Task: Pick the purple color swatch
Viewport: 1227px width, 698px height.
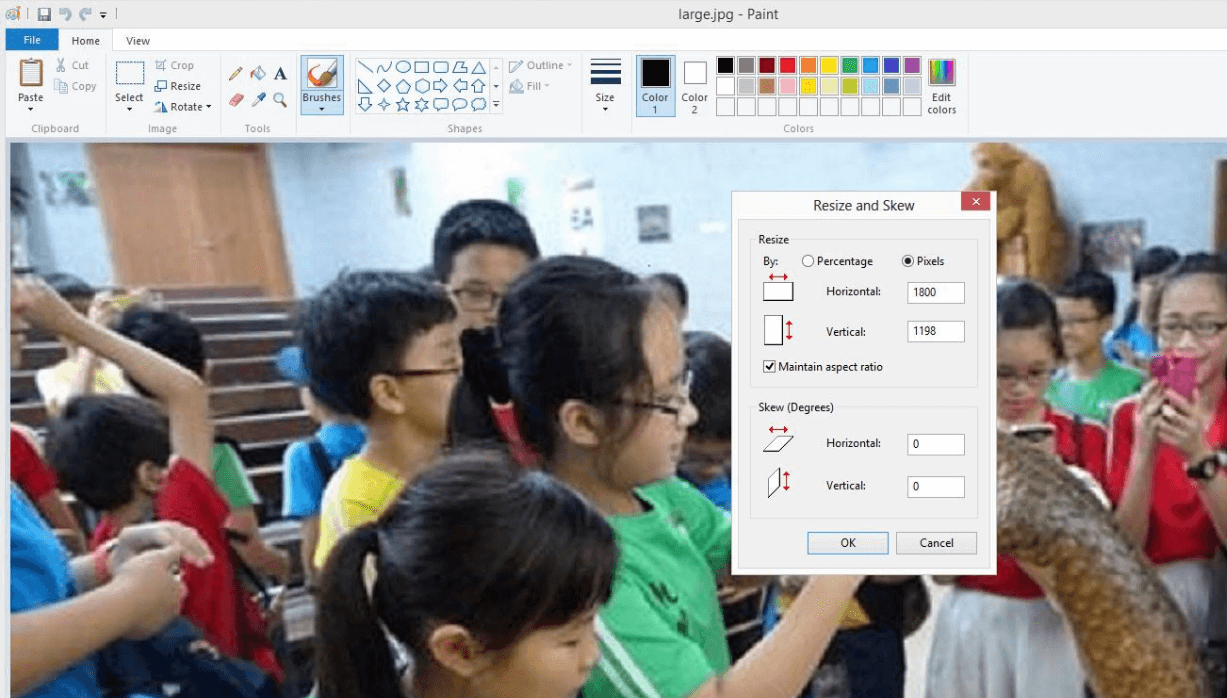Action: pos(912,65)
